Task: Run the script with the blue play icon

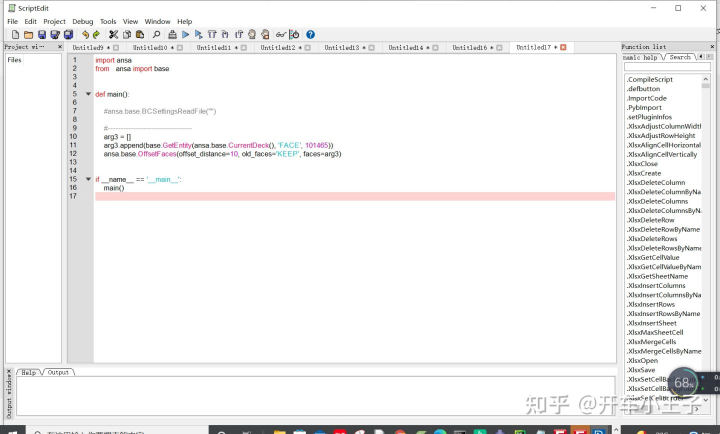Action: (186, 34)
